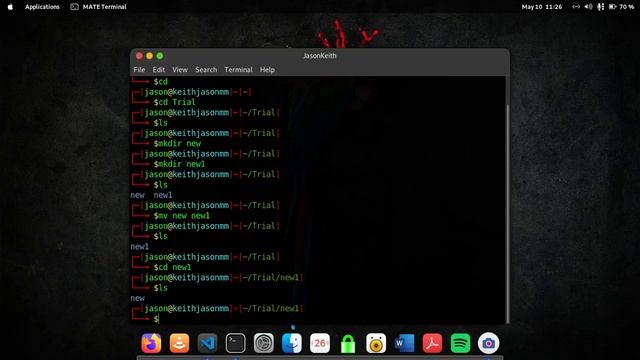This screenshot has height=360, width=640.
Task: Click the JasonKeith window title
Action: point(320,56)
